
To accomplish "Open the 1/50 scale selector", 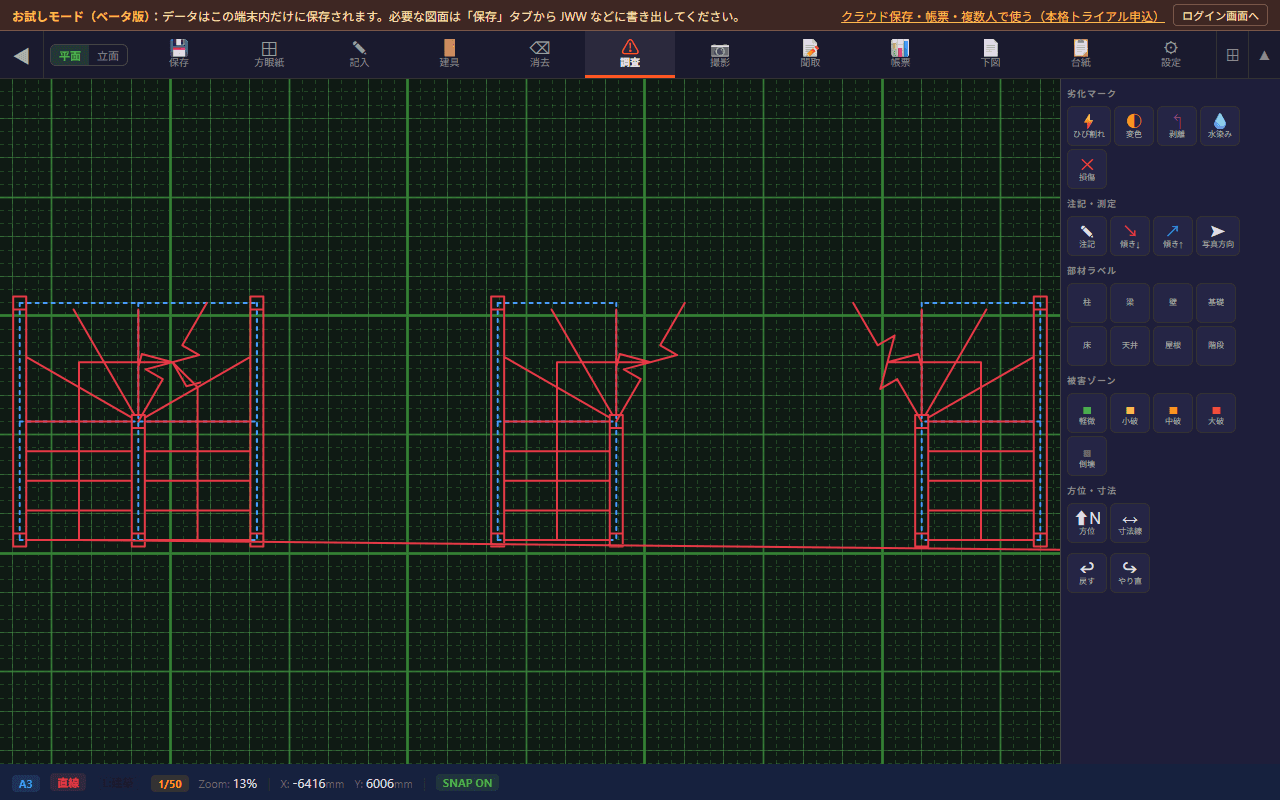I will point(169,783).
